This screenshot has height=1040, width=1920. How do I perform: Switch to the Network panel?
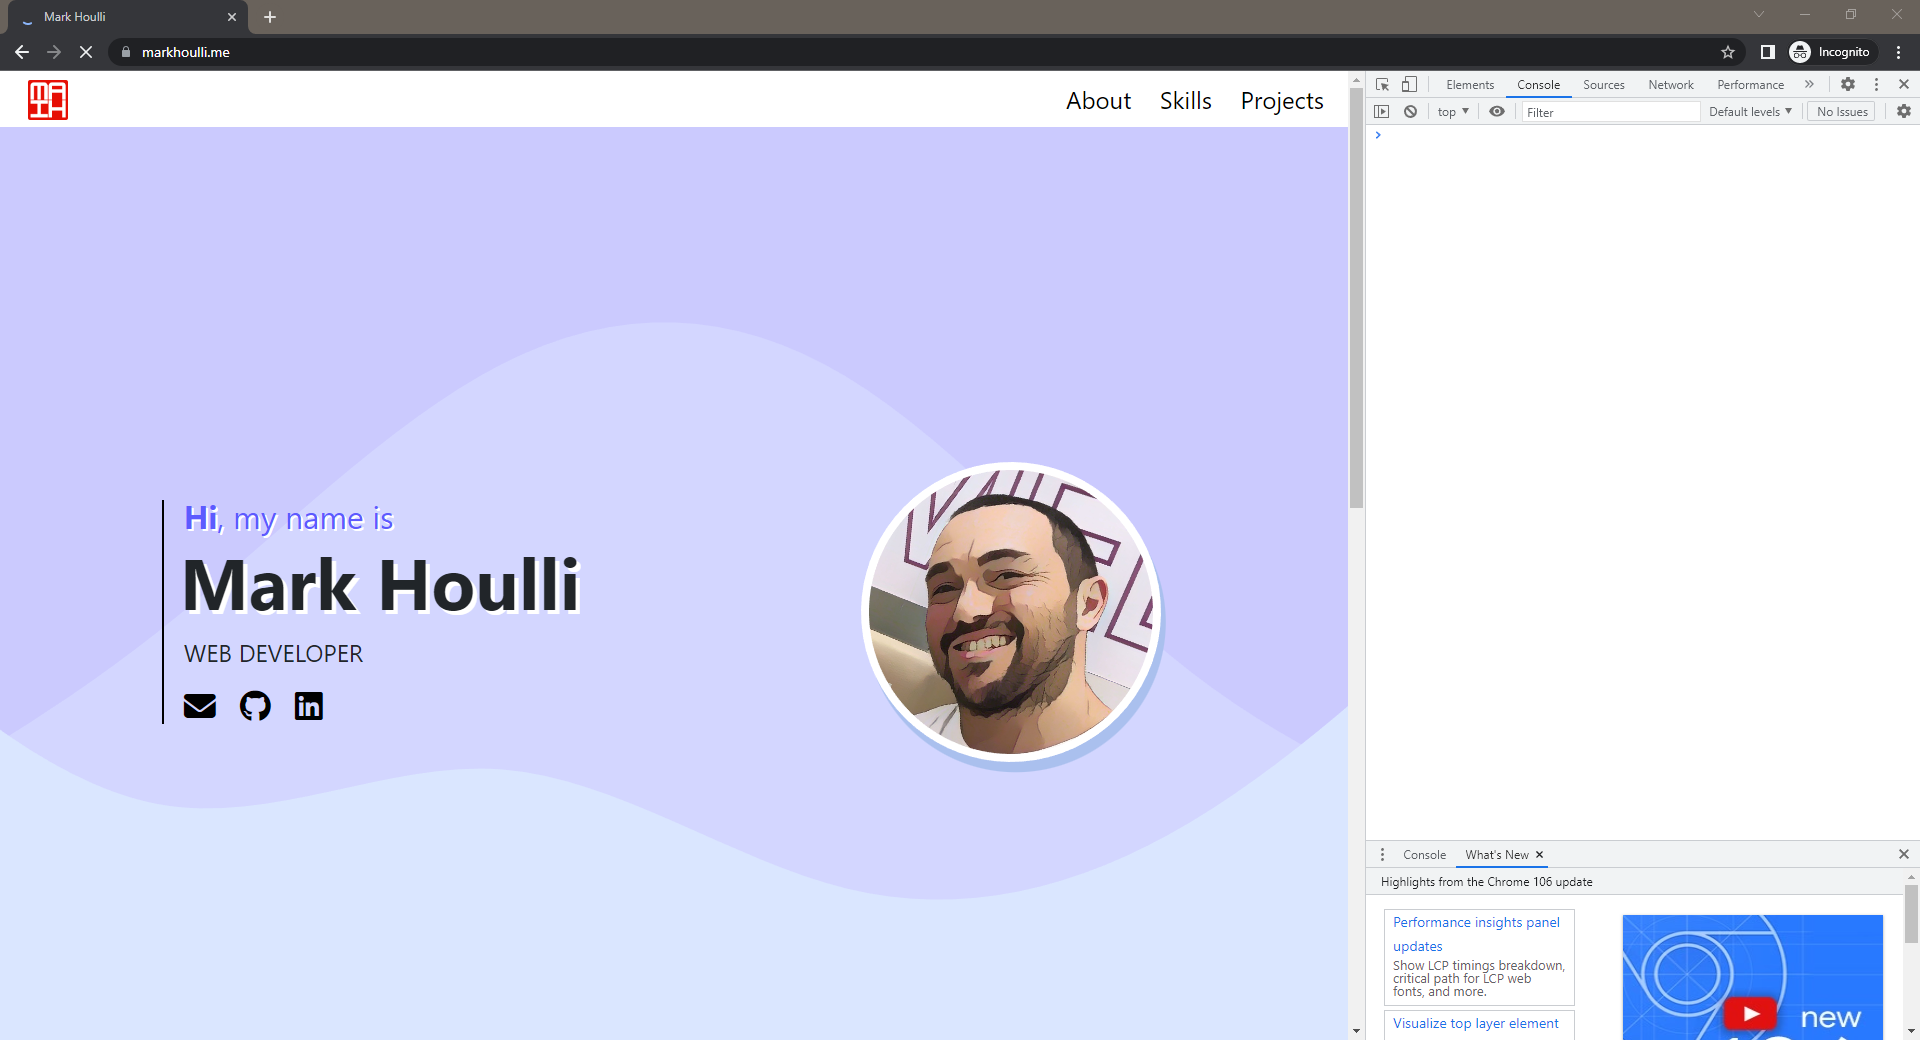pos(1670,84)
